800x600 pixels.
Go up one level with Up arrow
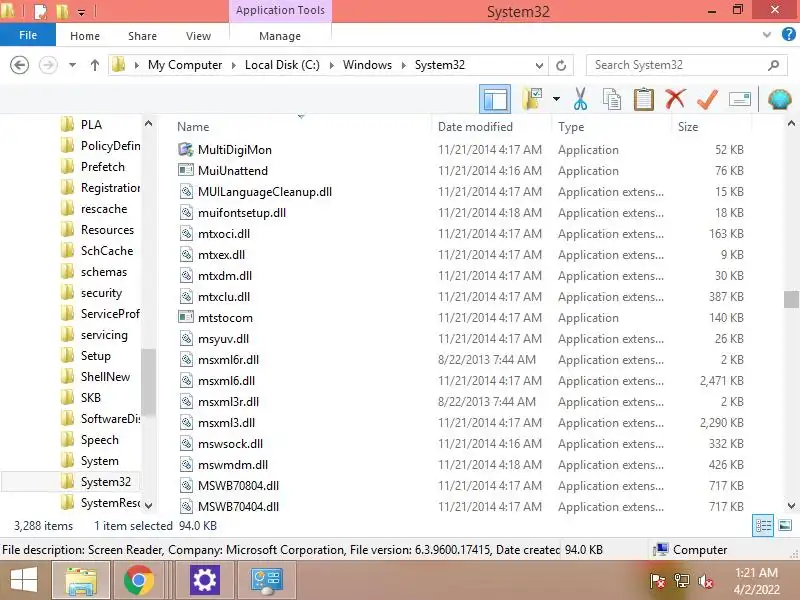tap(94, 65)
